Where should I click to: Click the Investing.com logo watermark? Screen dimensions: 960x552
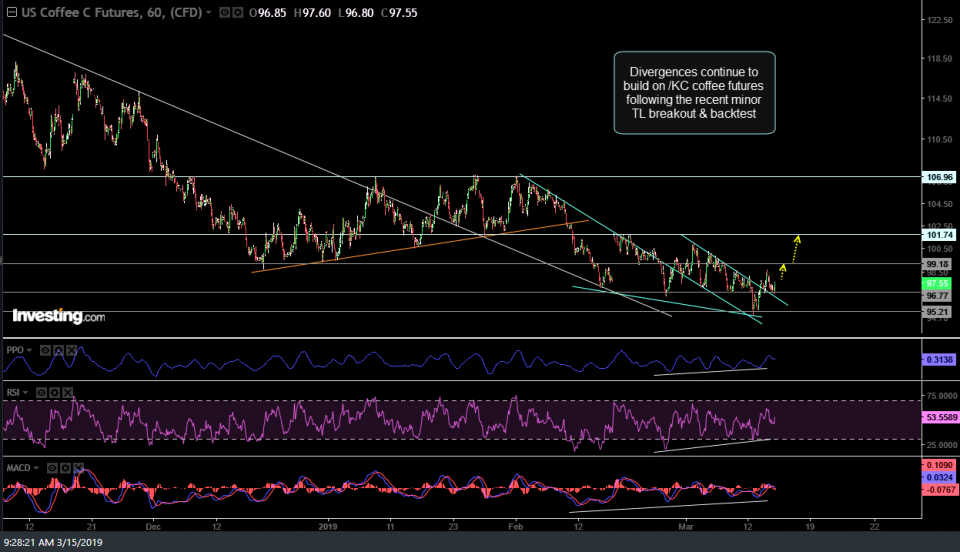click(x=58, y=316)
